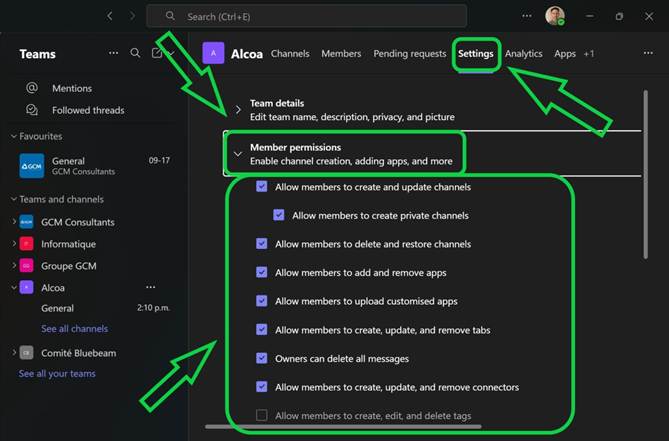Click the Alcoa team avatar in header
The image size is (669, 441).
pyautogui.click(x=213, y=53)
